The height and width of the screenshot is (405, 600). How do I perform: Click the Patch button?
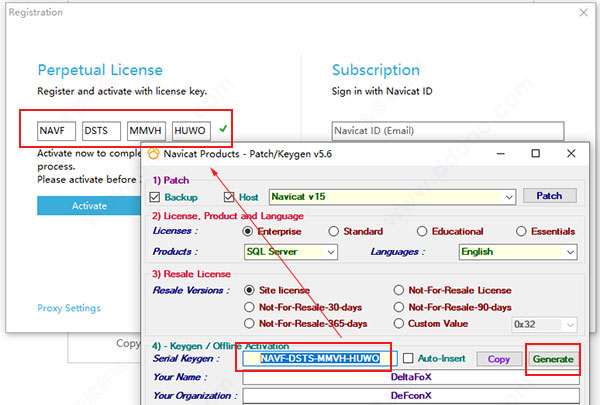549,196
